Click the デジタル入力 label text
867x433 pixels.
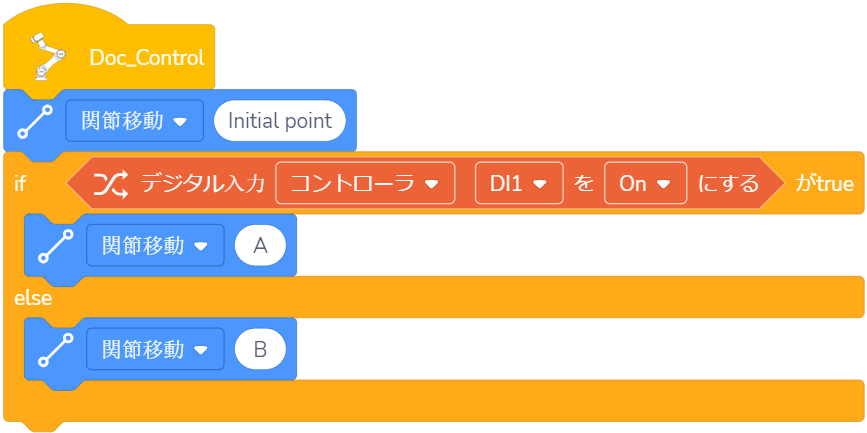(x=203, y=184)
